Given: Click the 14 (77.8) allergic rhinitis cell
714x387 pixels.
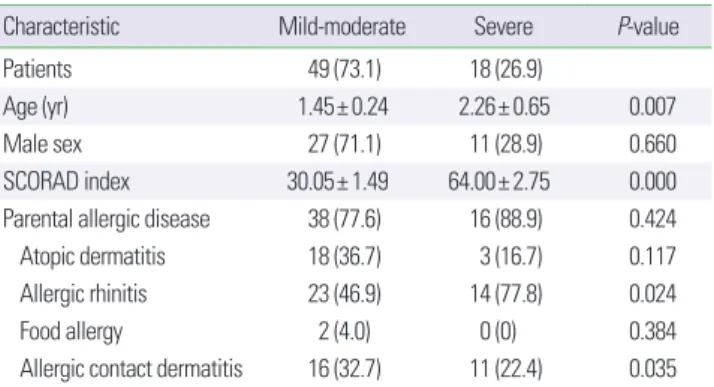Looking at the screenshot, I should [x=506, y=294].
